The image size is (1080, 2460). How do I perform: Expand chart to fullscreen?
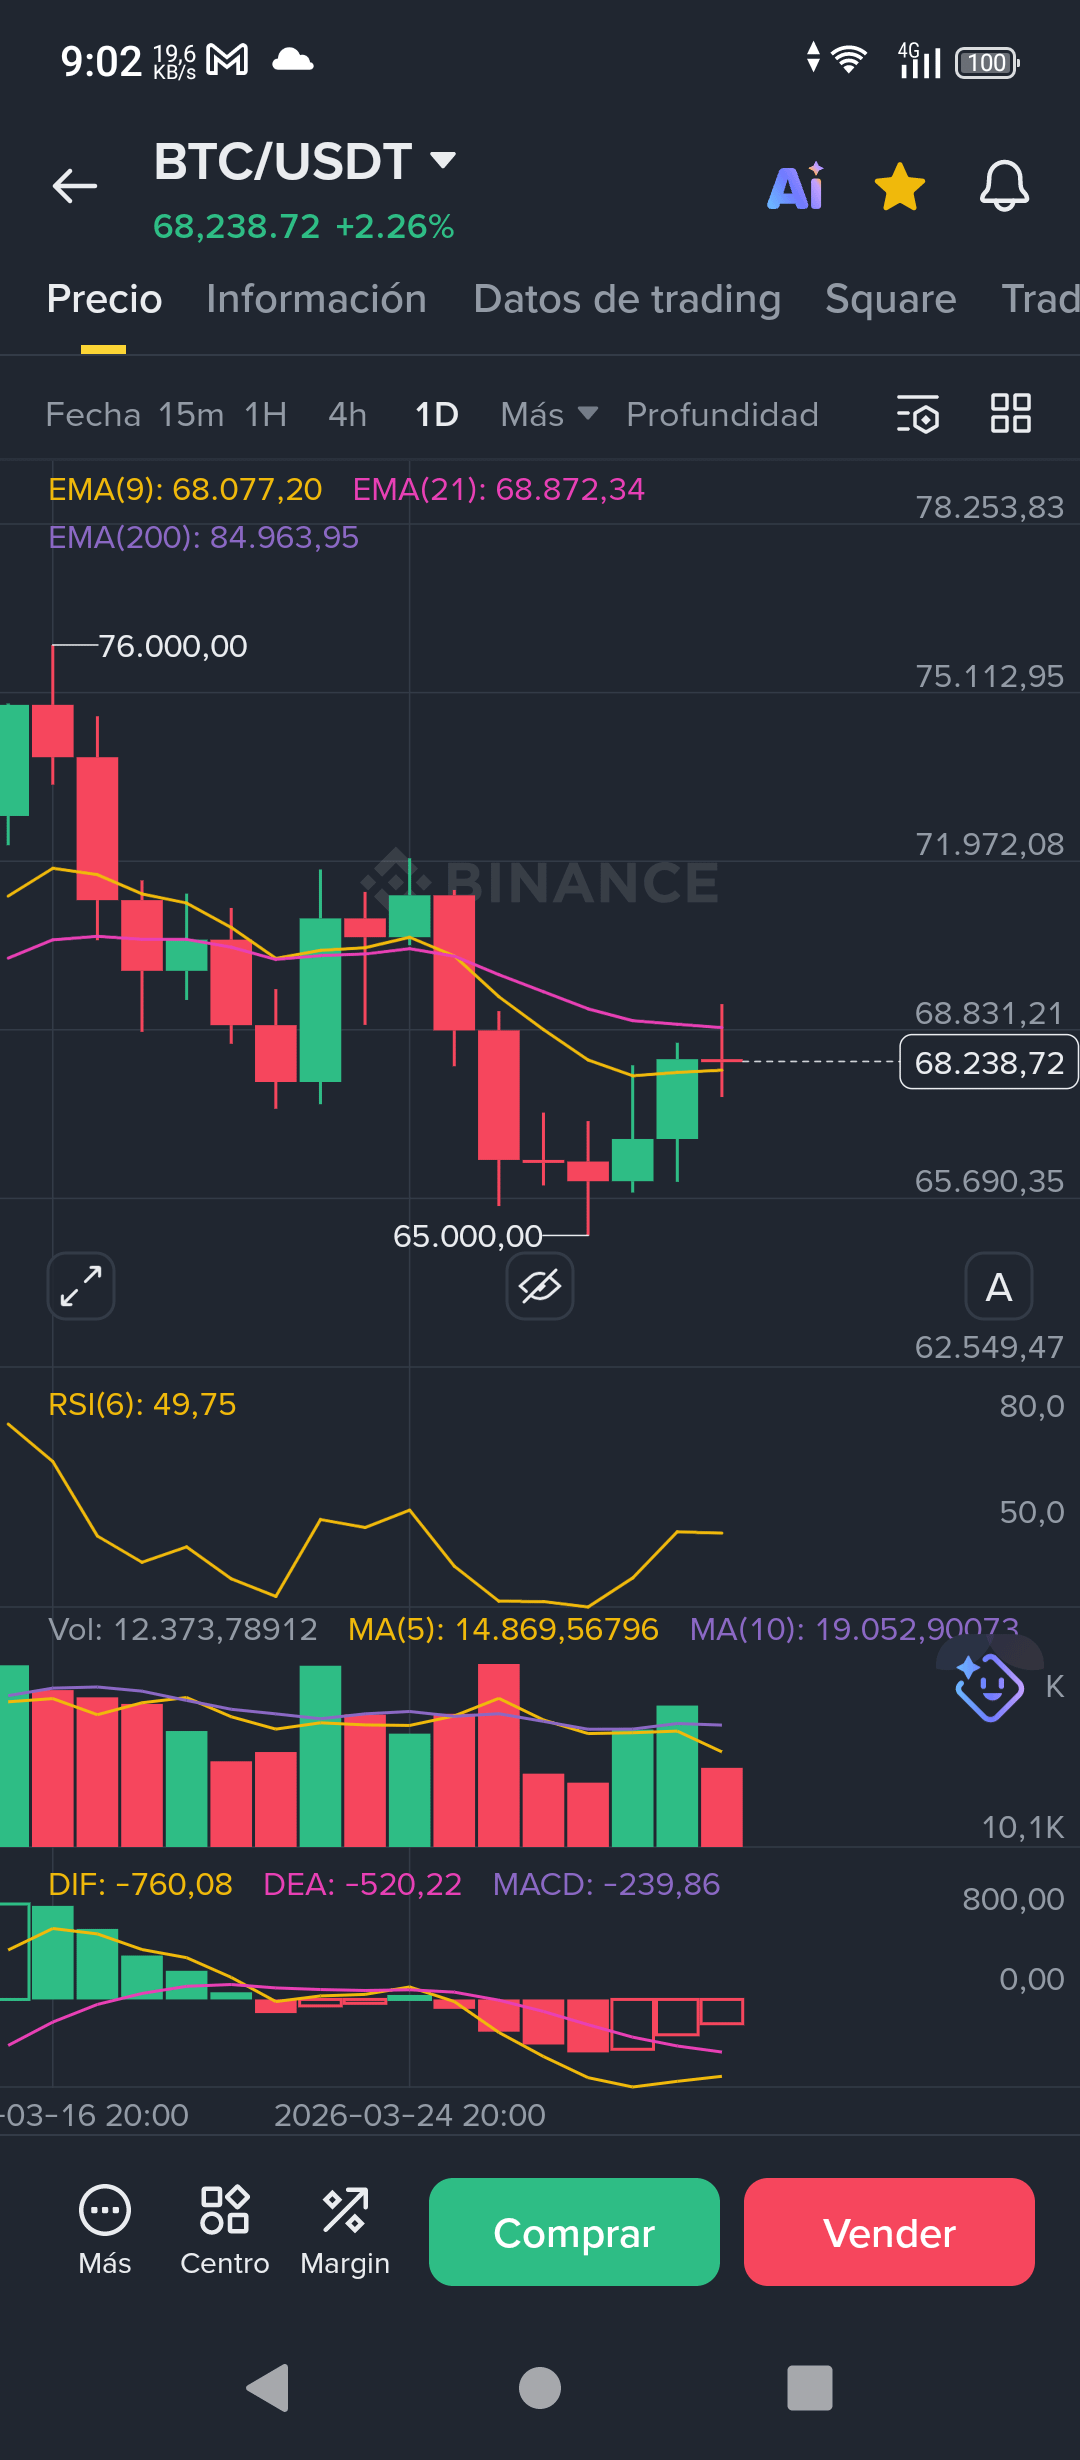81,1286
